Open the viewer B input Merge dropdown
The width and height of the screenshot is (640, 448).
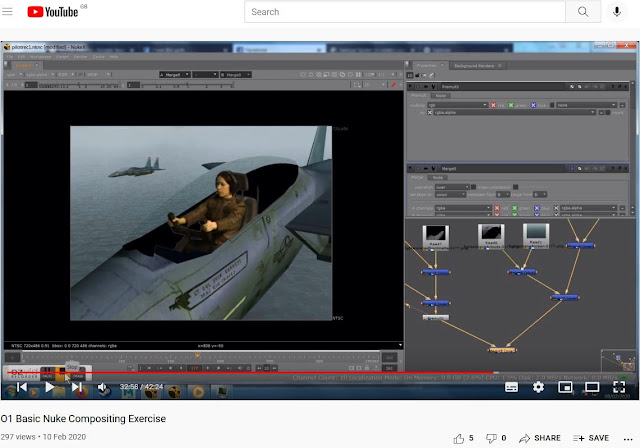click(236, 75)
